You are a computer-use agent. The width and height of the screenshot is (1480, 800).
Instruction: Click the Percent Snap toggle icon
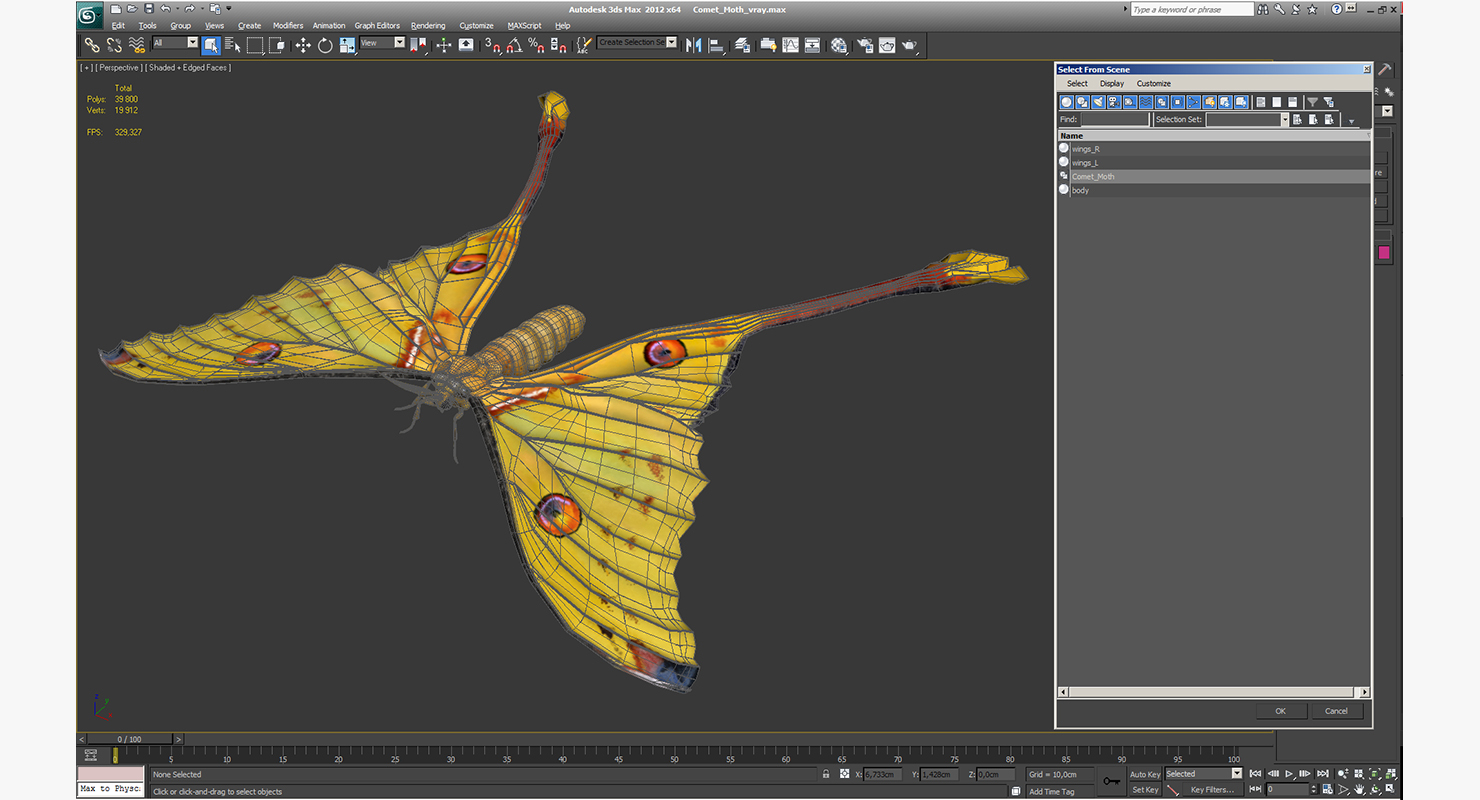coord(536,45)
